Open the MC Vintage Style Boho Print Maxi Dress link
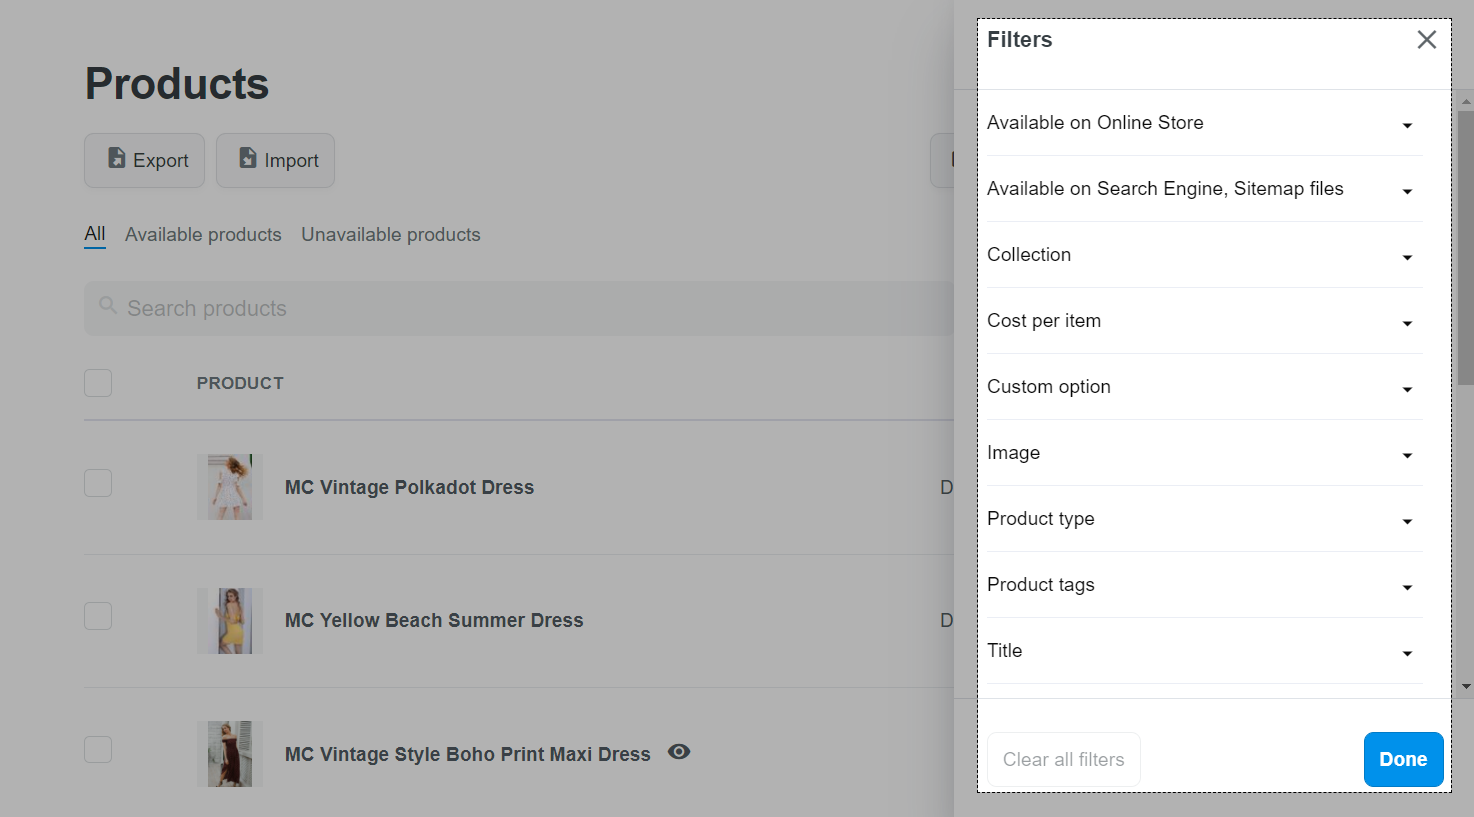 coord(468,754)
